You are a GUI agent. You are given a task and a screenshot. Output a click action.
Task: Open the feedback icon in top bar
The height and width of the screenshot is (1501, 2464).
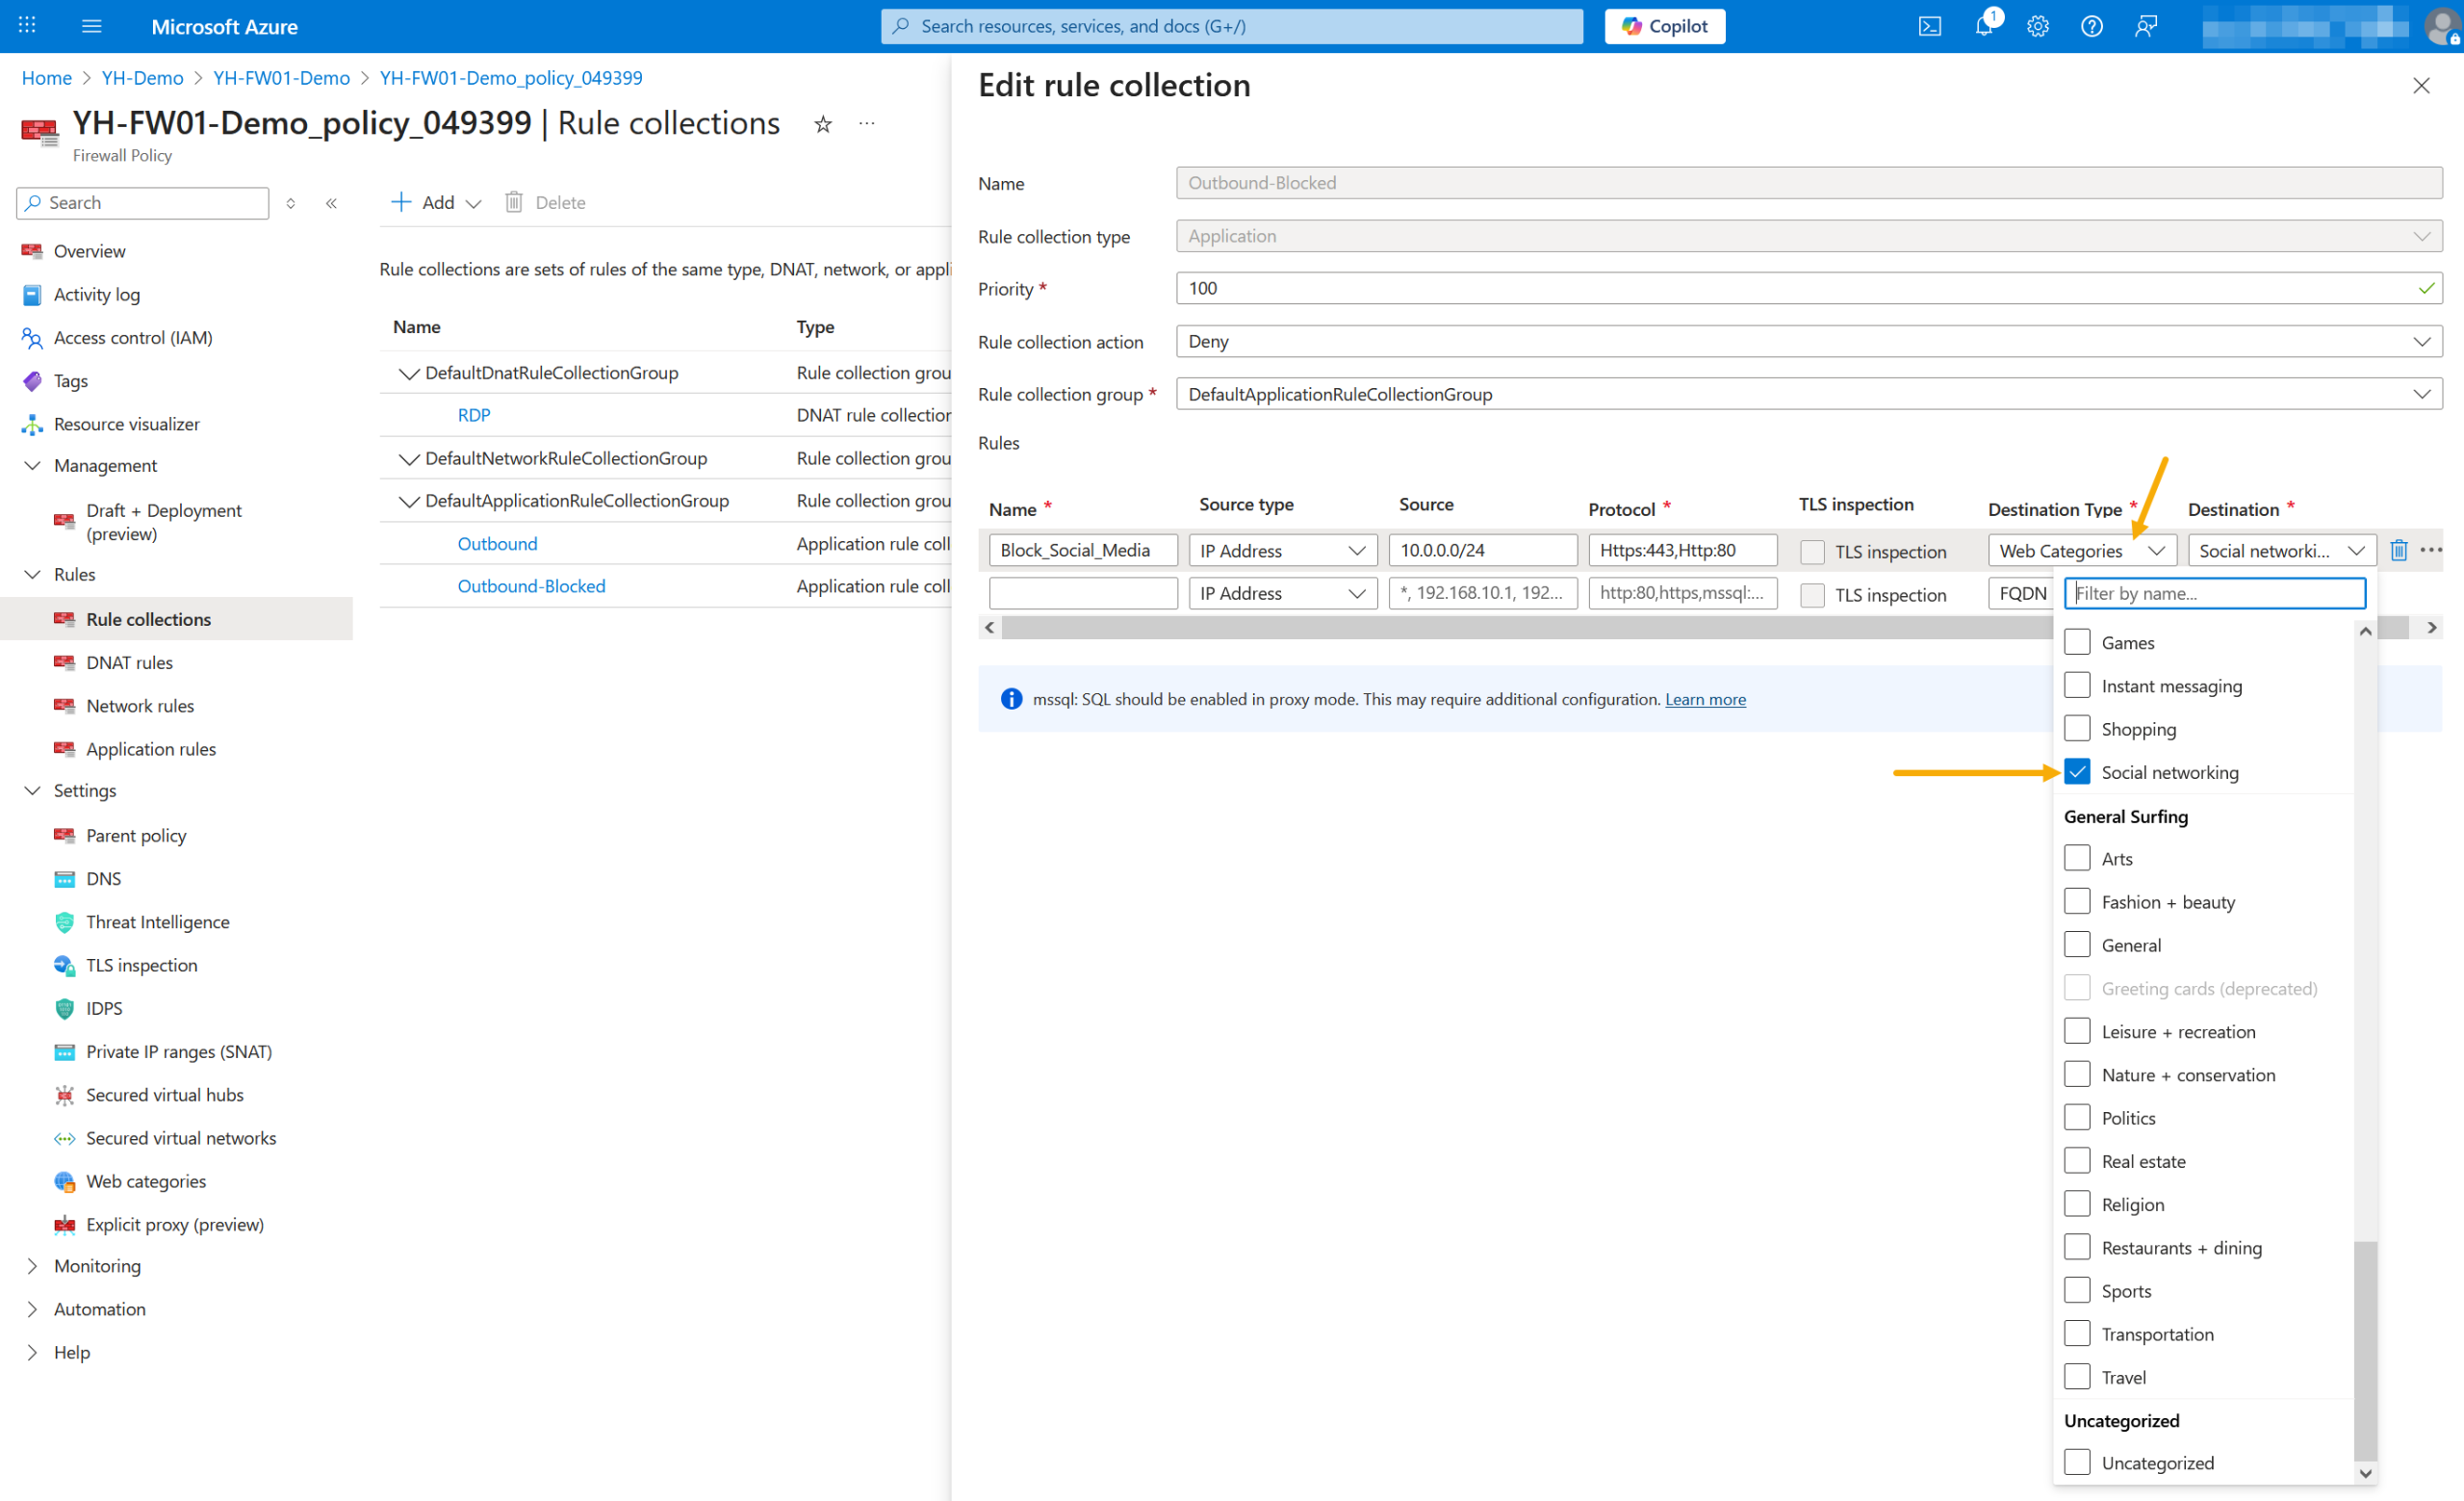(2145, 26)
